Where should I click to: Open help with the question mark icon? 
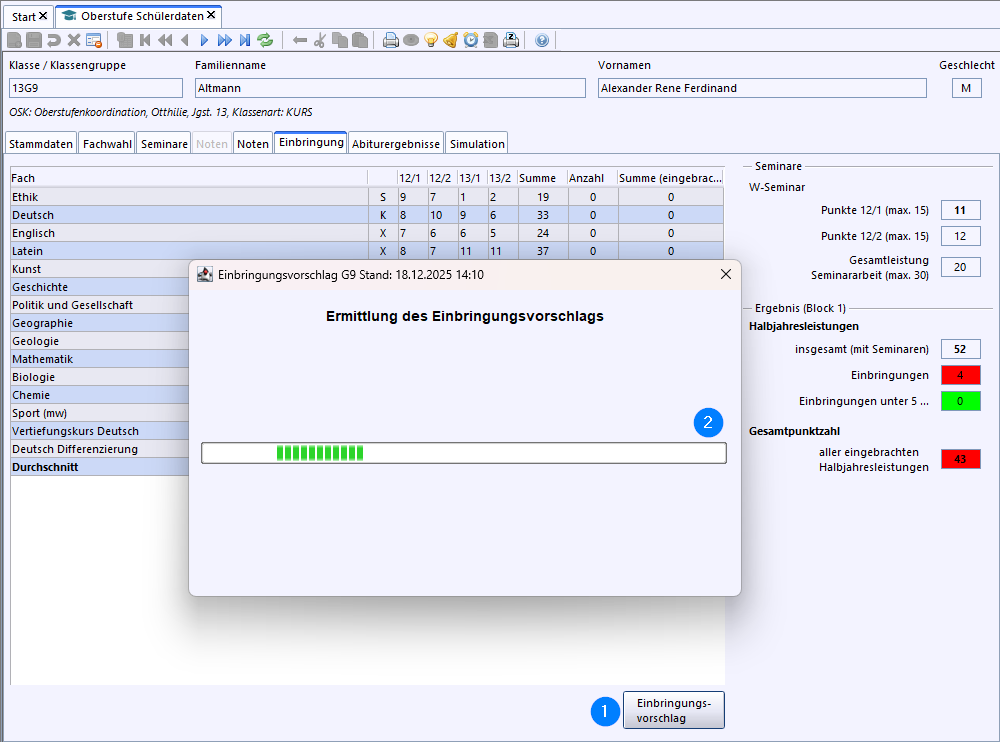[x=542, y=40]
